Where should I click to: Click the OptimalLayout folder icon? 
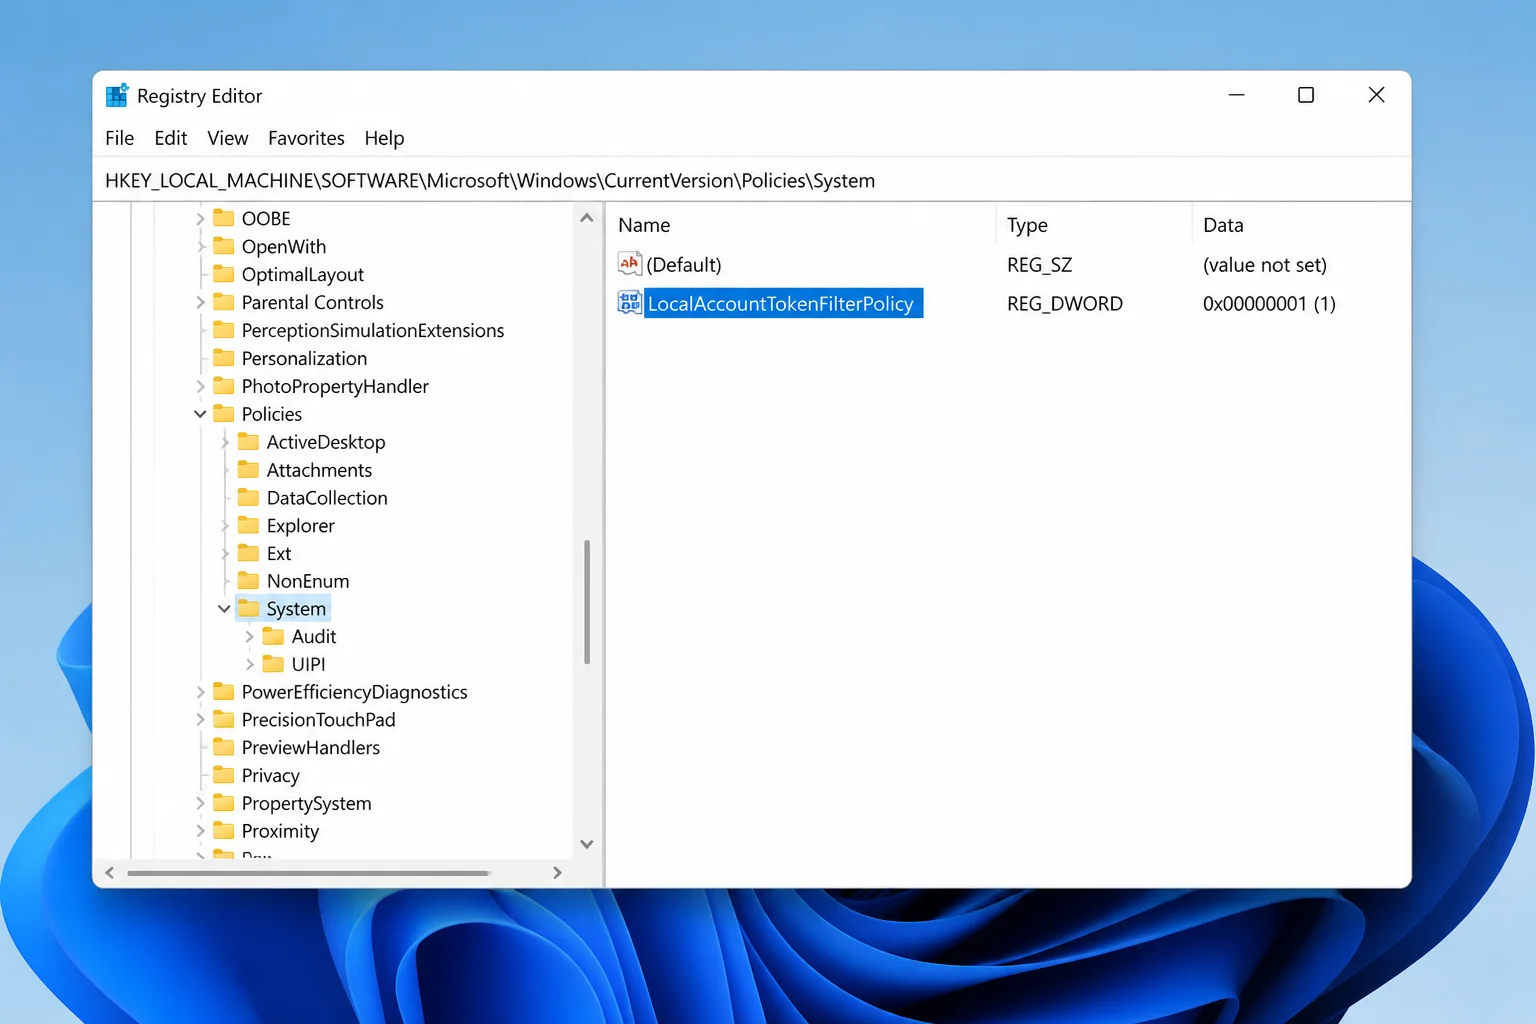tap(224, 274)
